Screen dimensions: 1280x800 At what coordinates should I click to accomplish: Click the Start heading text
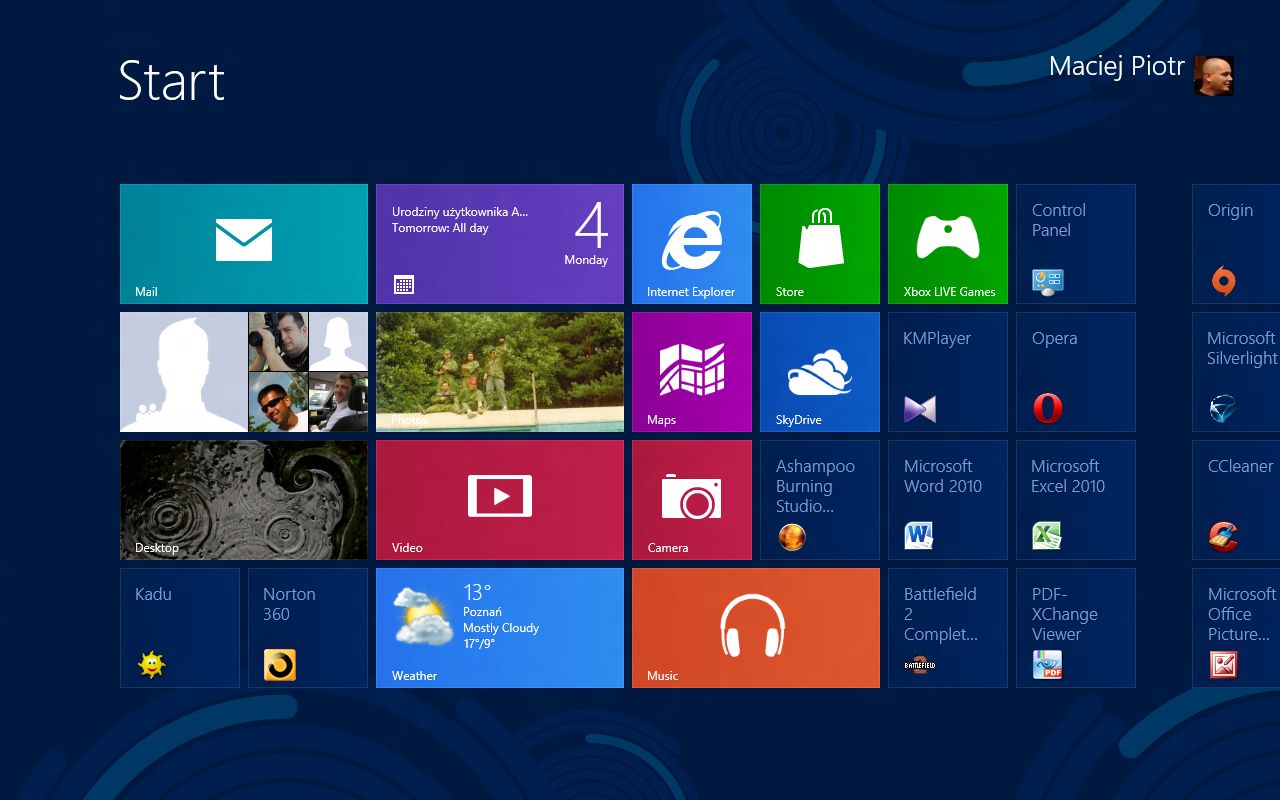[x=172, y=81]
